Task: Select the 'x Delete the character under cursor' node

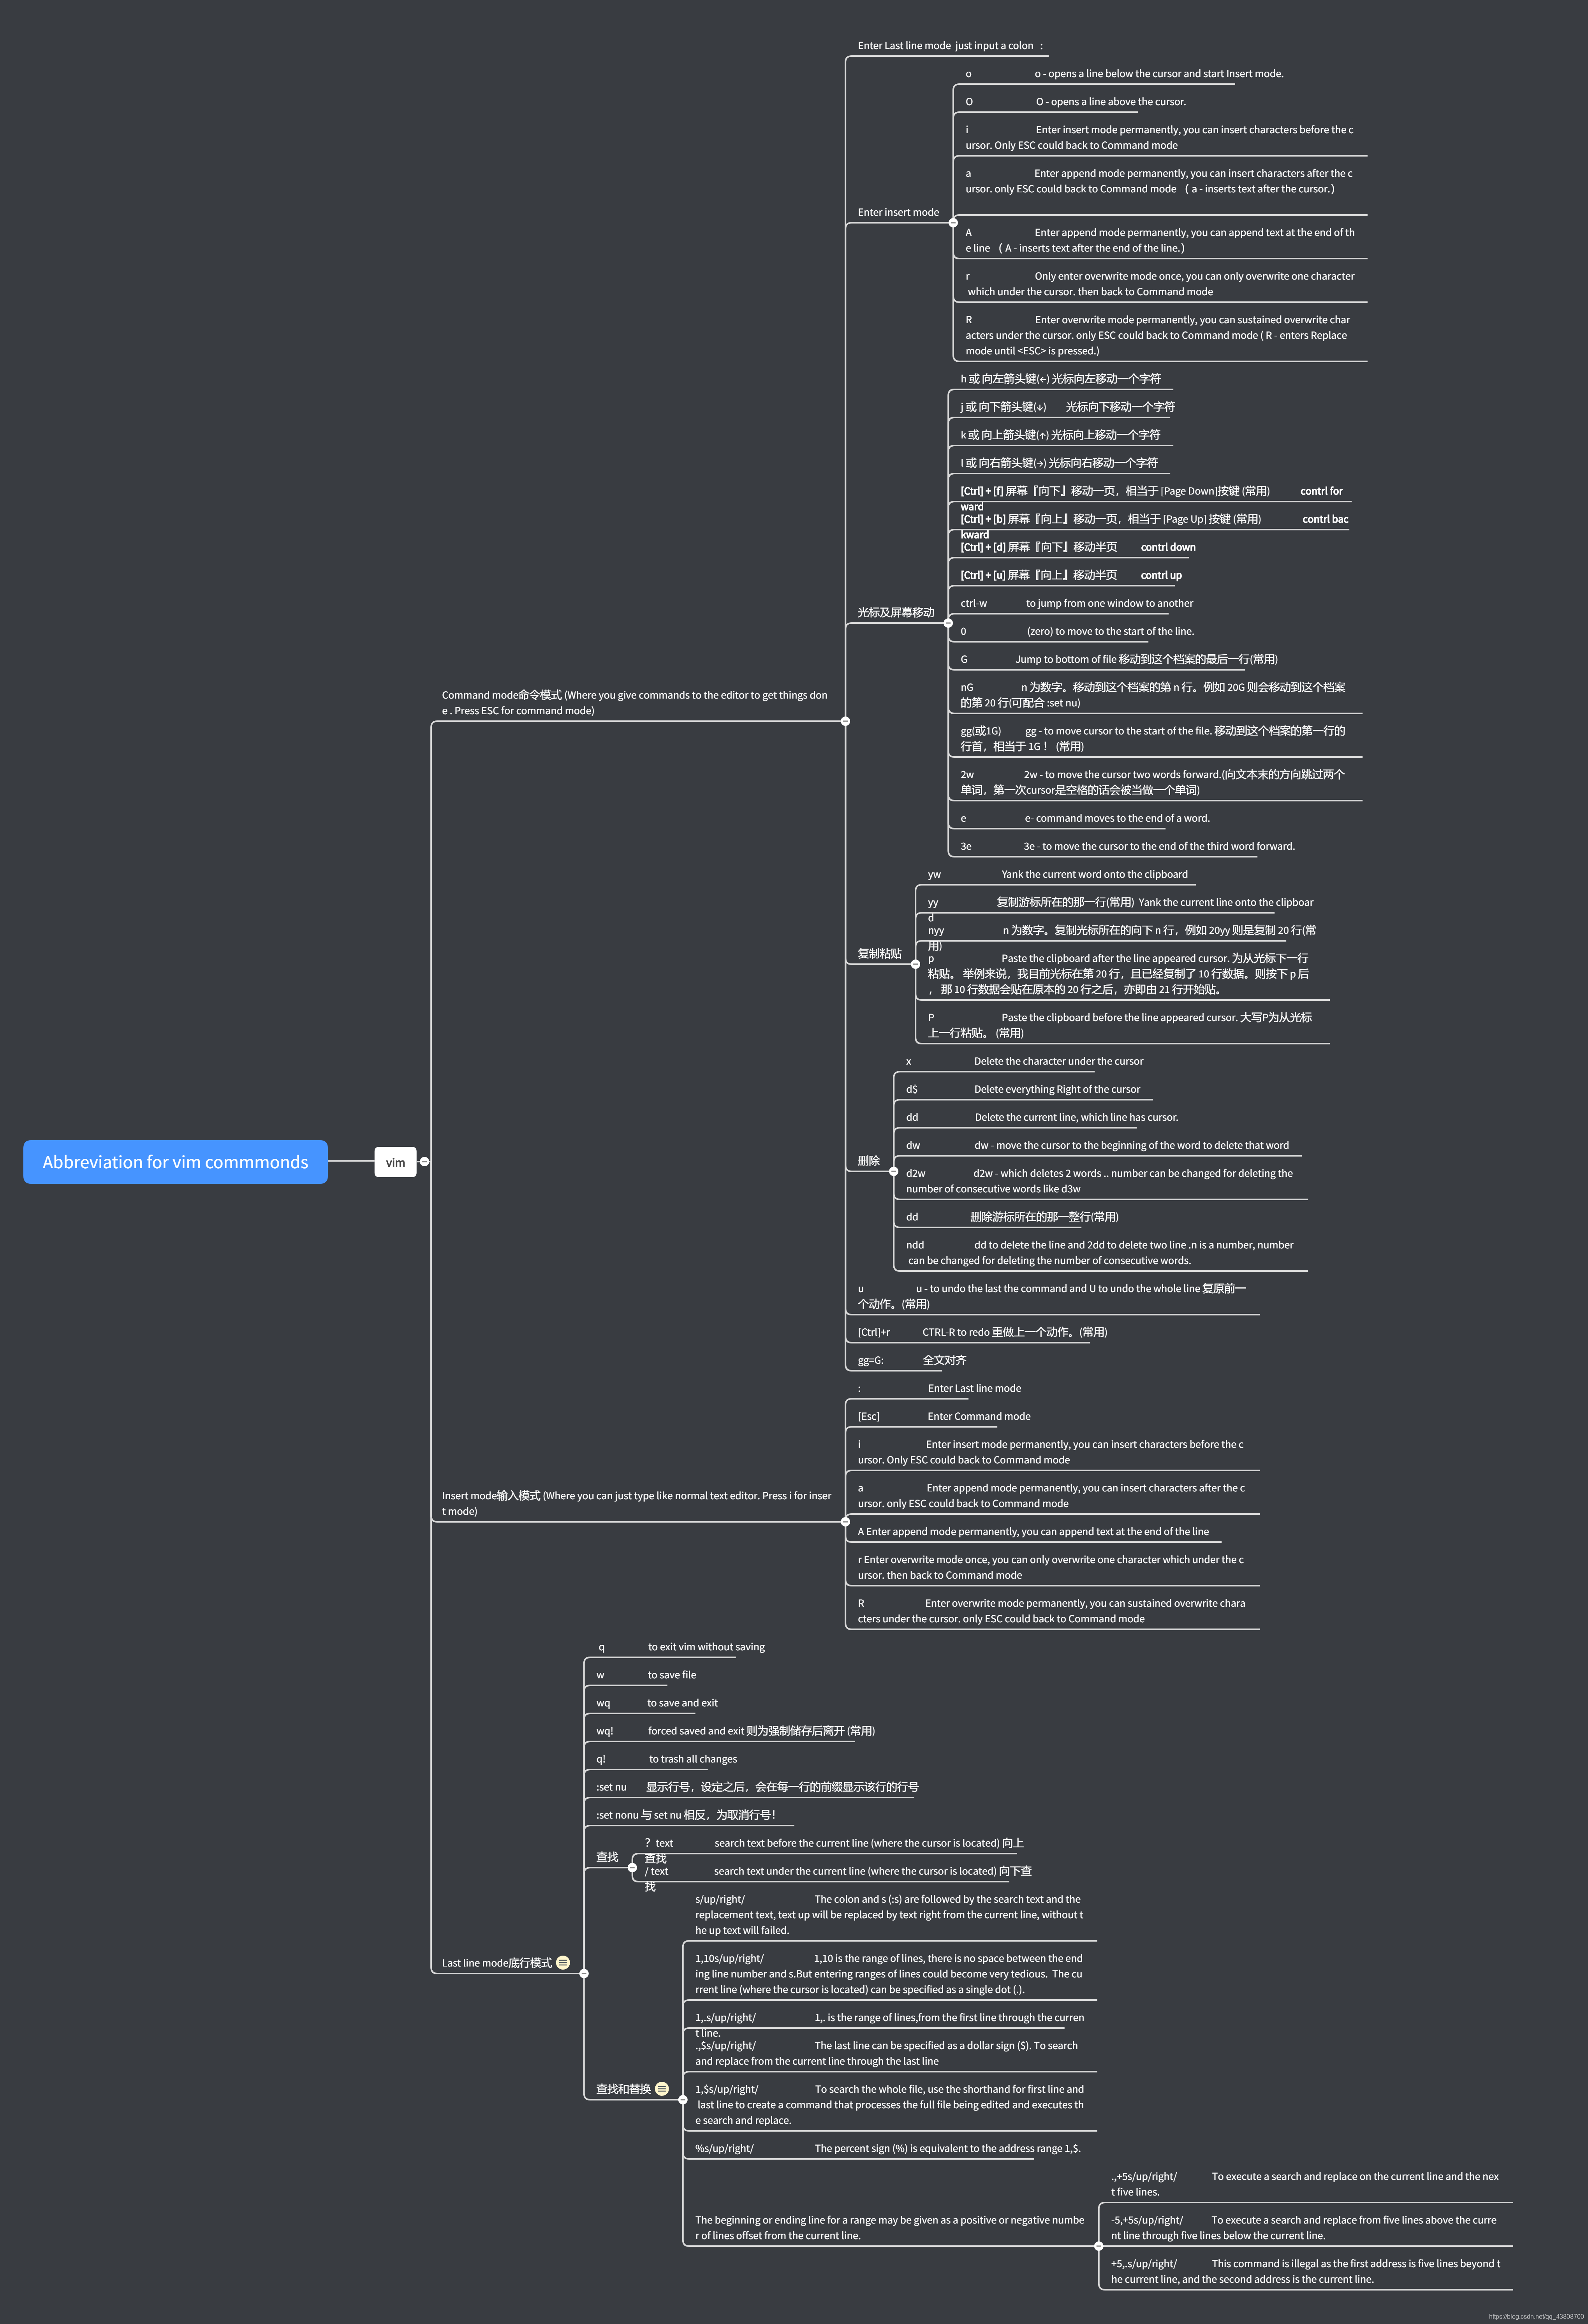Action: [x=1024, y=1061]
